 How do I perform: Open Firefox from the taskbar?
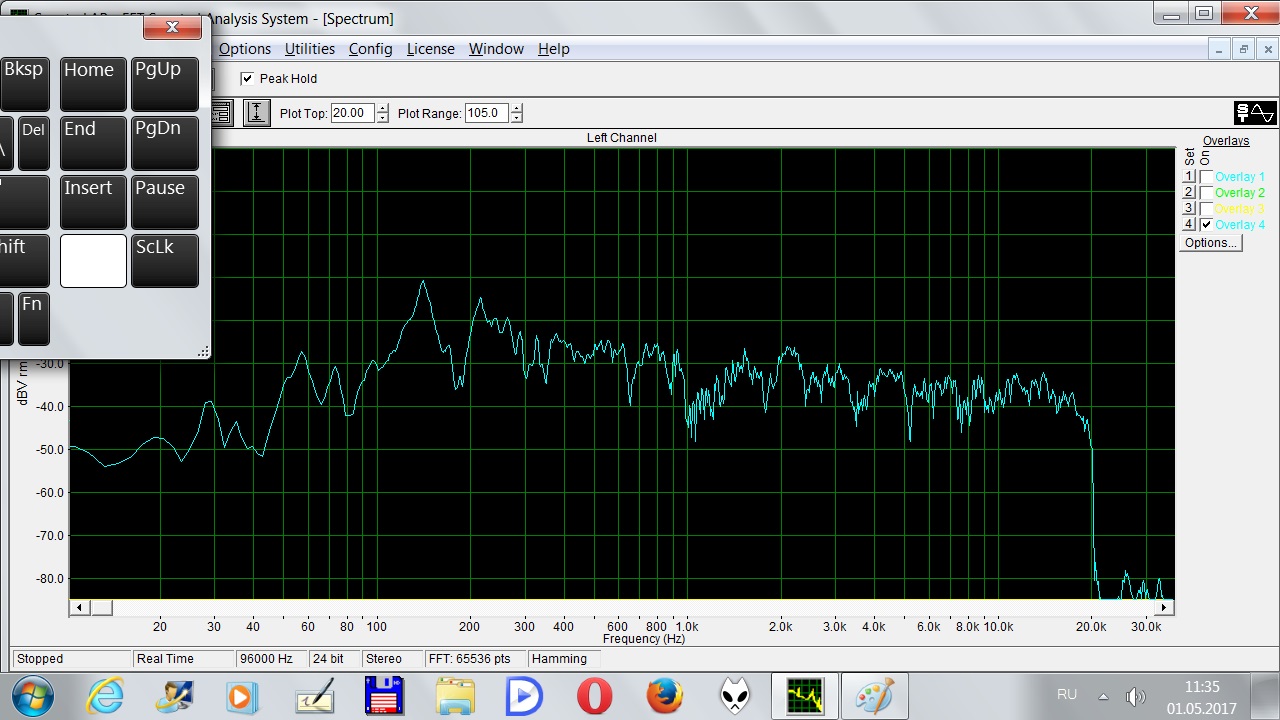click(664, 696)
